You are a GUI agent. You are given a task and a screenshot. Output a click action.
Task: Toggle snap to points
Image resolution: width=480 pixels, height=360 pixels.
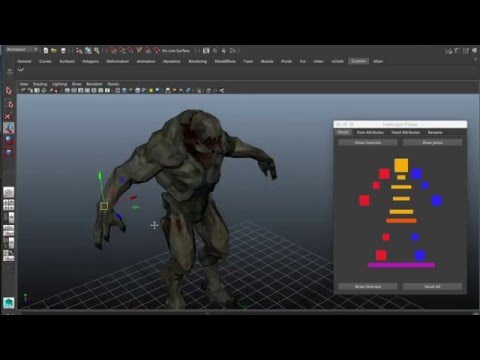tap(131, 51)
